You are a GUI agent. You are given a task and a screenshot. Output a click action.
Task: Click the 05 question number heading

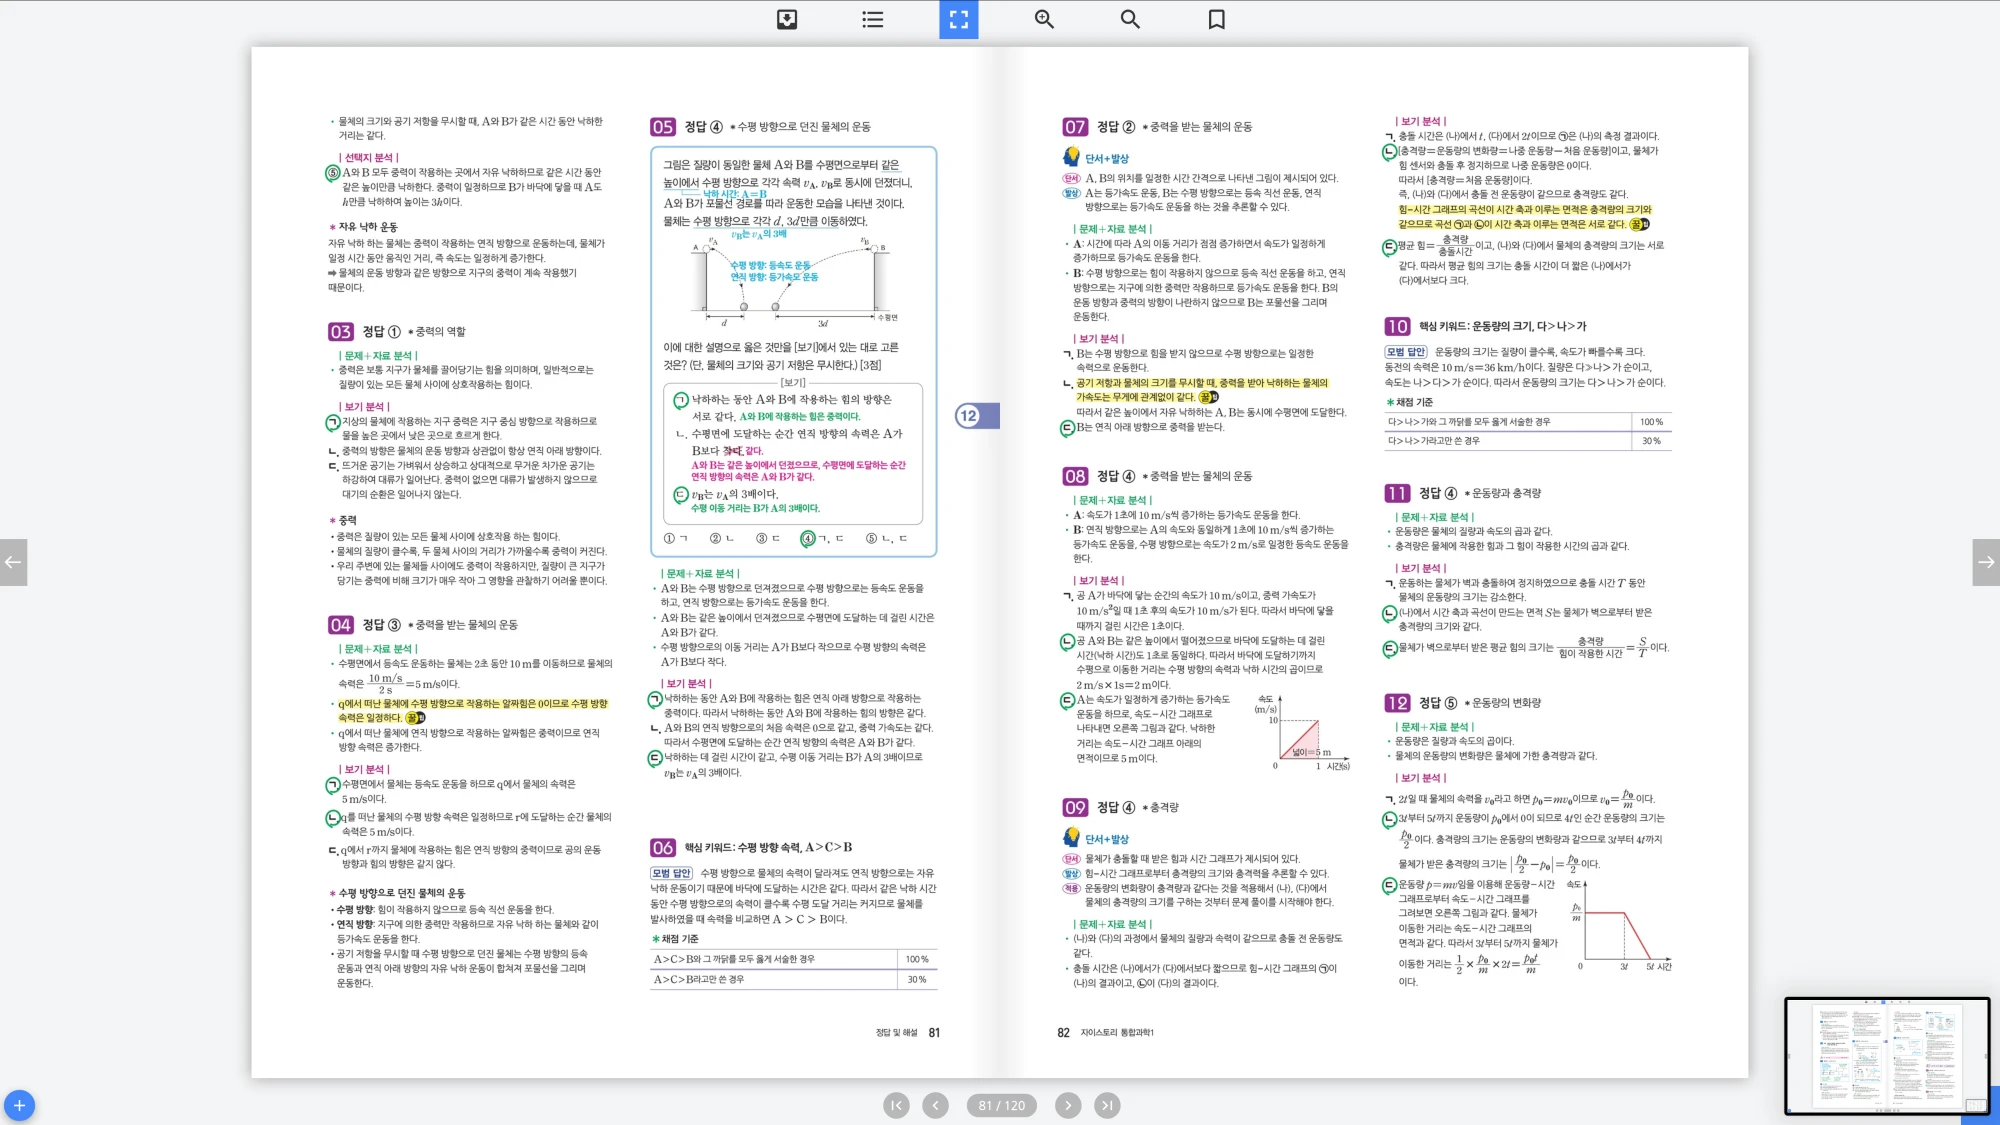coord(663,127)
